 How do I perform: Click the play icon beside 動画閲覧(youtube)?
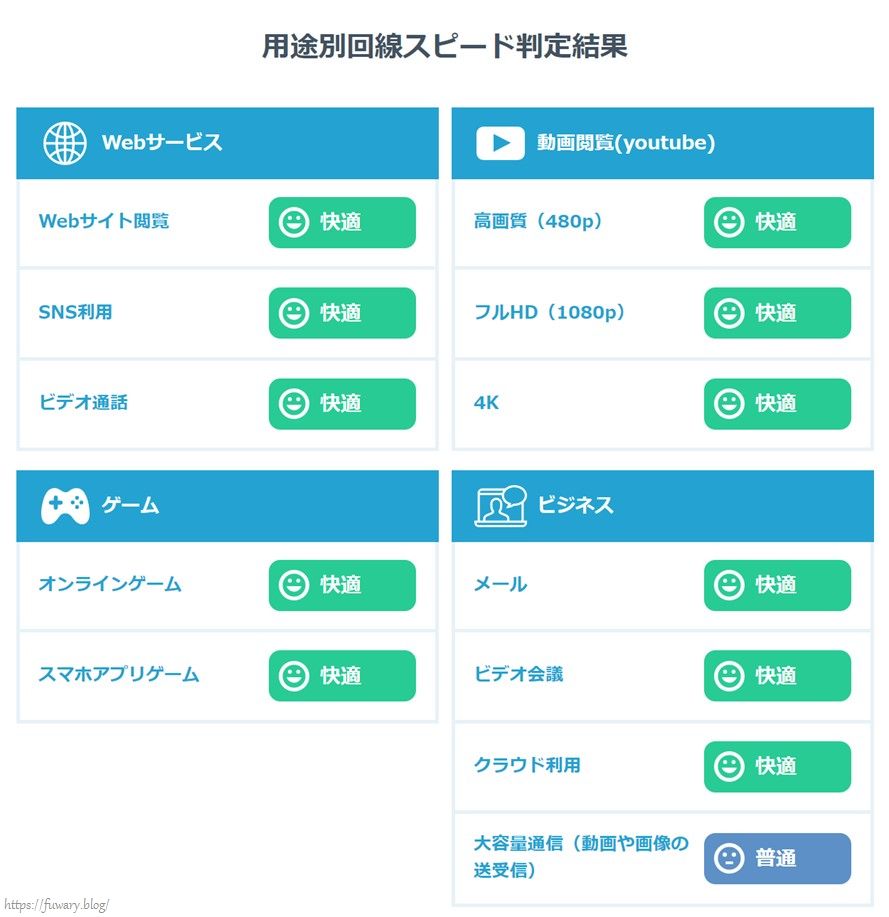pos(500,143)
